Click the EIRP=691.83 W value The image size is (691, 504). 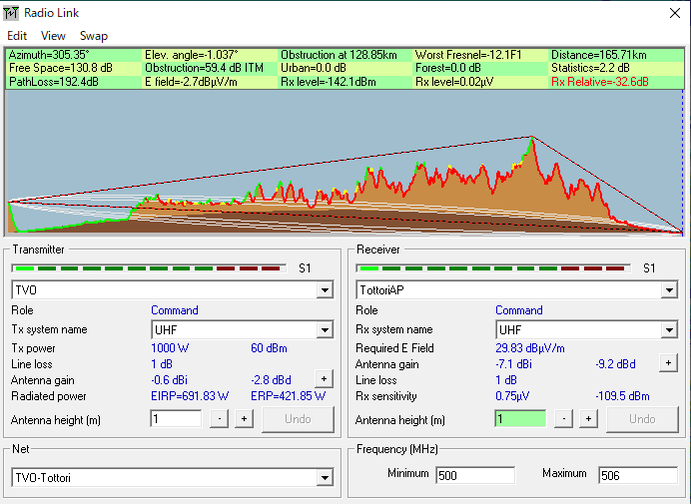point(190,396)
